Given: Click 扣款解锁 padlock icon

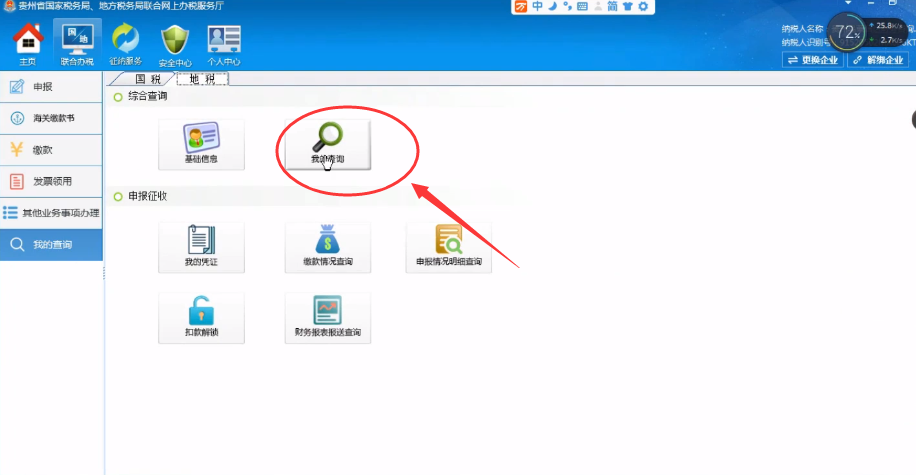Looking at the screenshot, I should tap(201, 317).
